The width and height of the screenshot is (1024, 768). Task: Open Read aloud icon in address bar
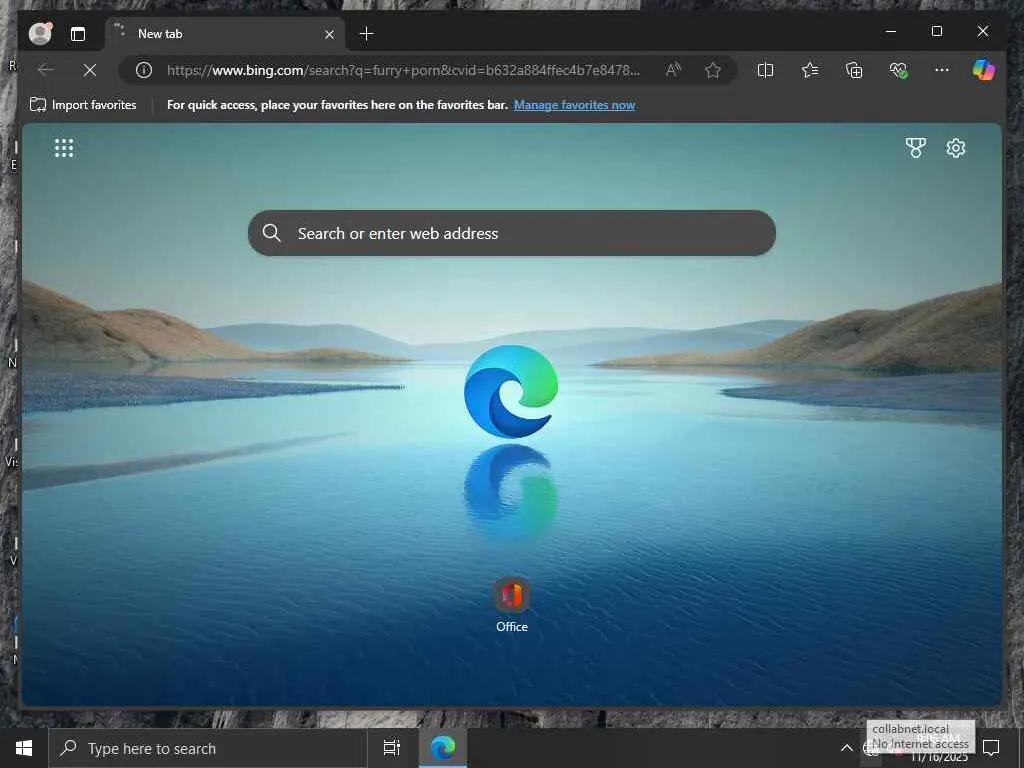(673, 70)
